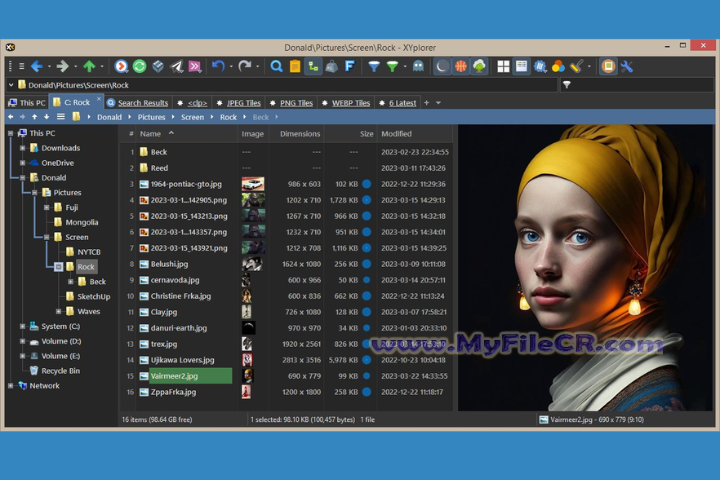Click the paper plane toolbar icon
The height and width of the screenshot is (480, 720).
coord(176,67)
